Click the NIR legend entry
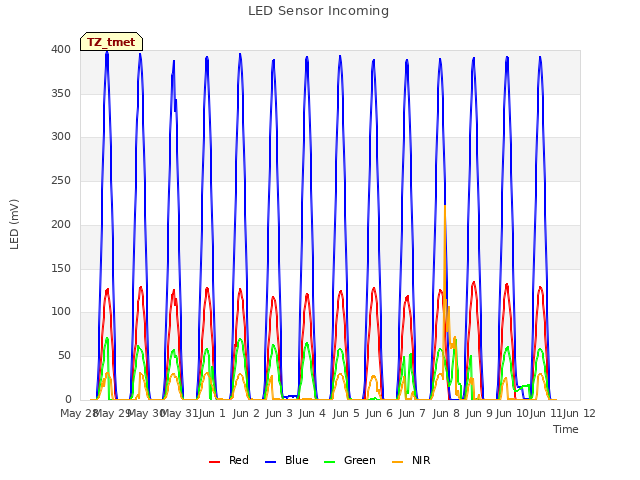Screen dimensions: 640x480 (x=411, y=460)
